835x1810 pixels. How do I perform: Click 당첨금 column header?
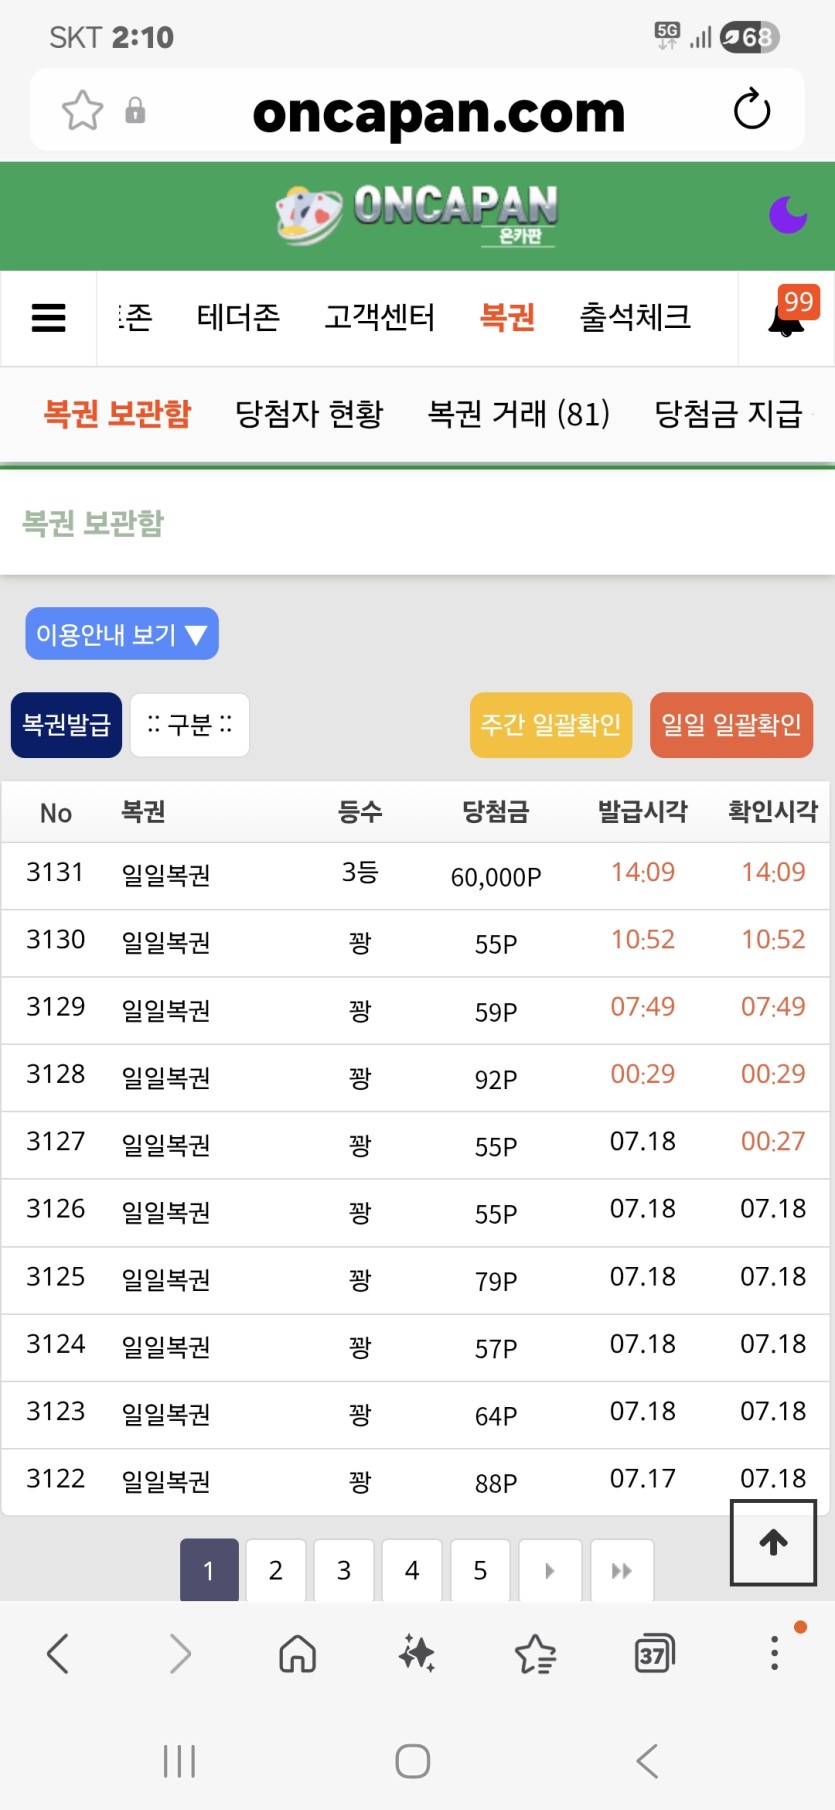[x=496, y=811]
